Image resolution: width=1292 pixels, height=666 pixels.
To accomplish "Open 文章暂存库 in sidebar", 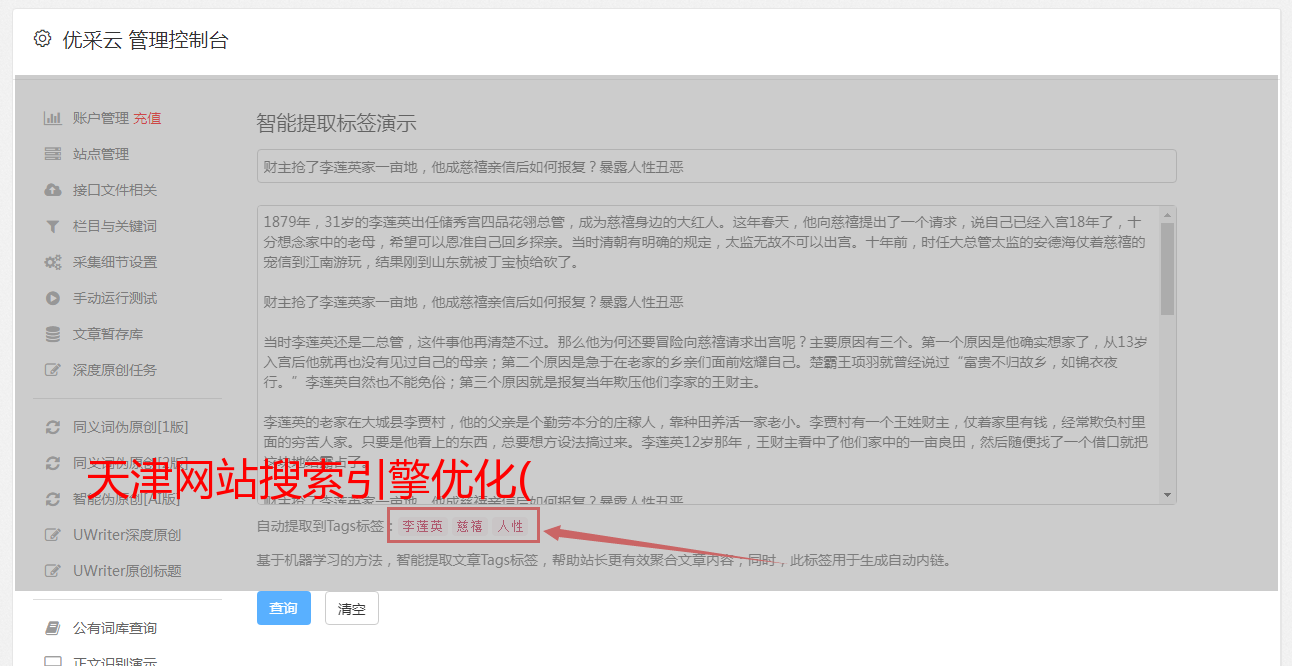I will coord(108,334).
